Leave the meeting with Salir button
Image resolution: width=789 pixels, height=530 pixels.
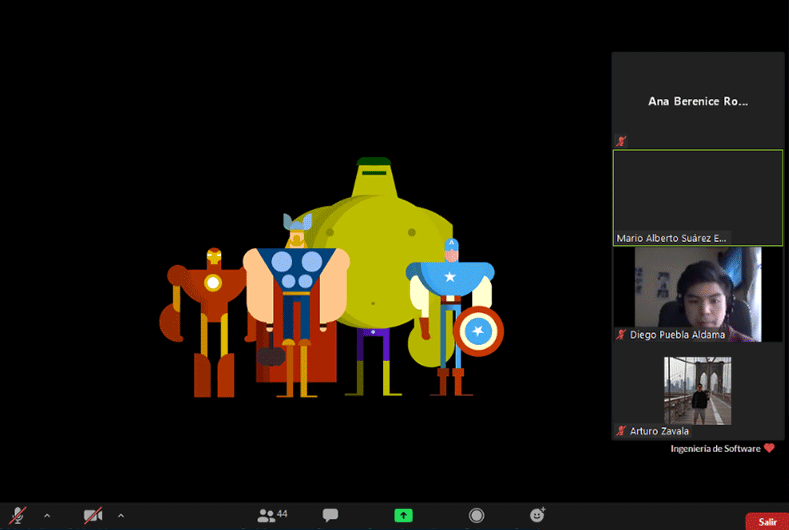(x=767, y=521)
